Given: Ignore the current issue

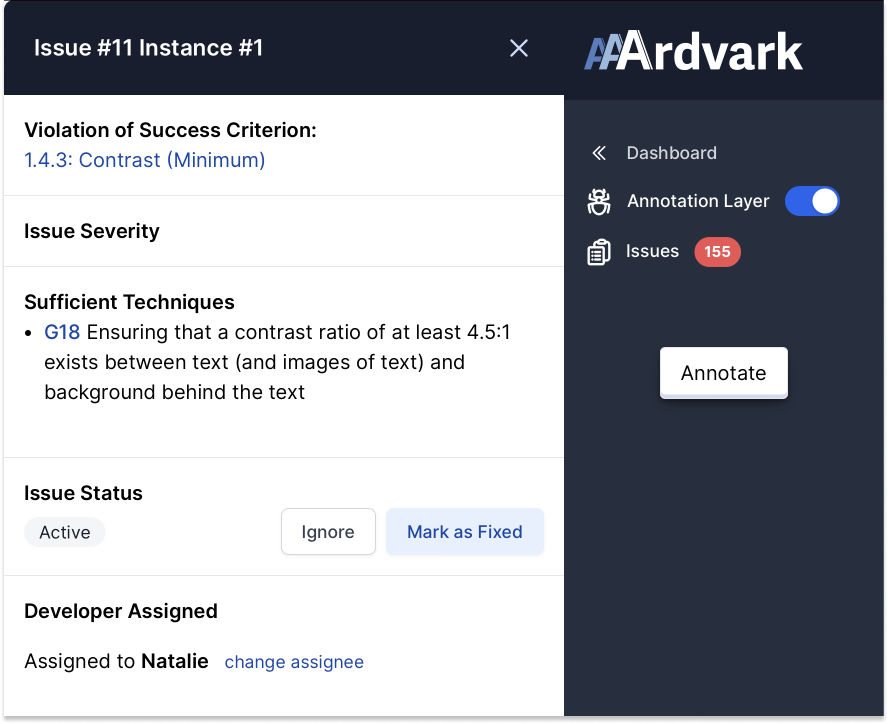Looking at the screenshot, I should click(x=328, y=531).
